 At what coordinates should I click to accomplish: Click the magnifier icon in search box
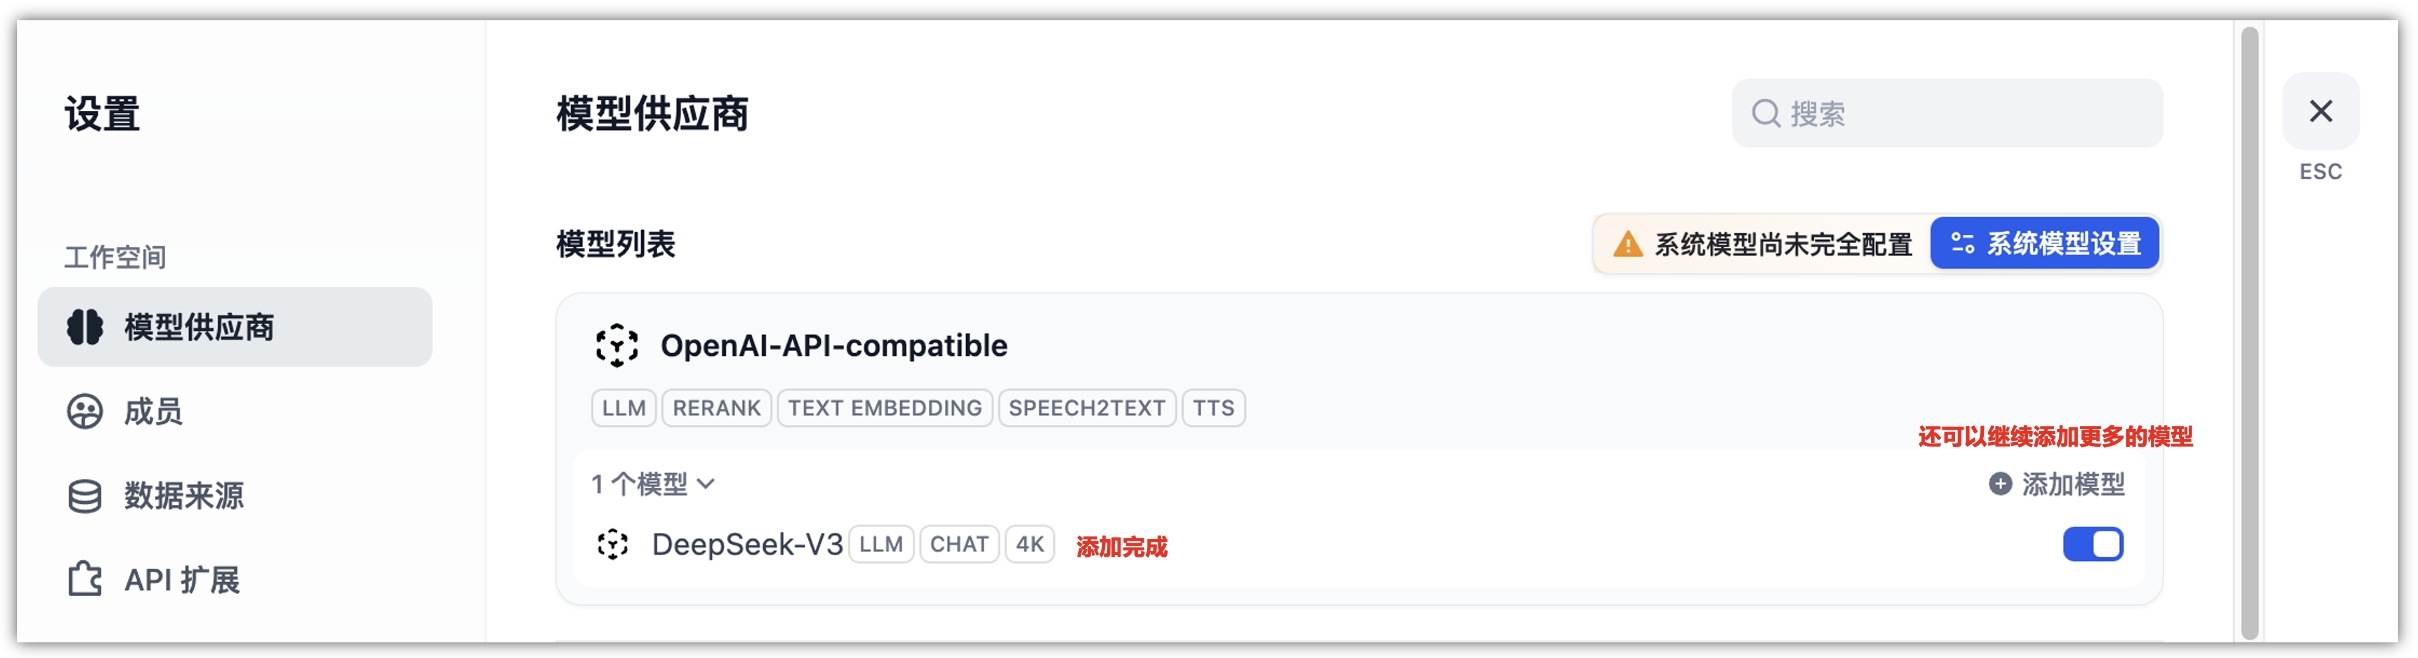point(1766,114)
